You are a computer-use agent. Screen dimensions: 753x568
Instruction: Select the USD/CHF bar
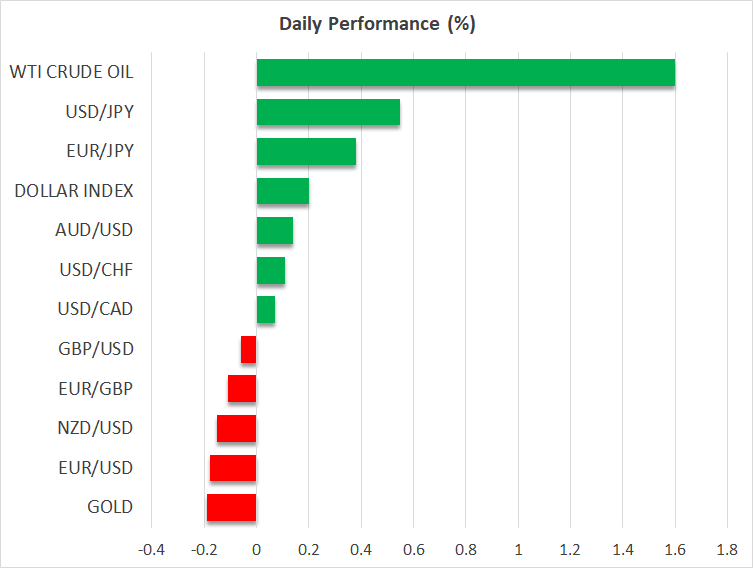[270, 270]
